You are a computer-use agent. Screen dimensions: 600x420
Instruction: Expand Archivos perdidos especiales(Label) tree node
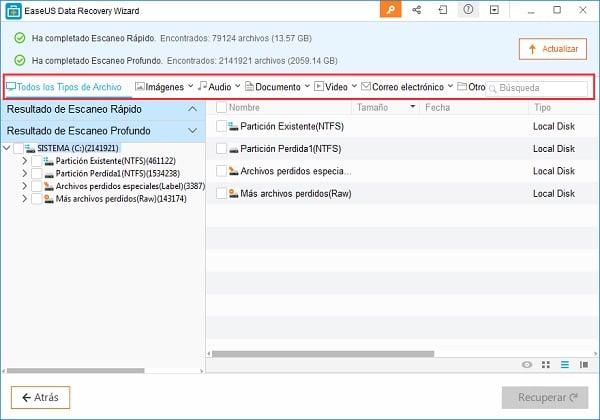tap(24, 186)
